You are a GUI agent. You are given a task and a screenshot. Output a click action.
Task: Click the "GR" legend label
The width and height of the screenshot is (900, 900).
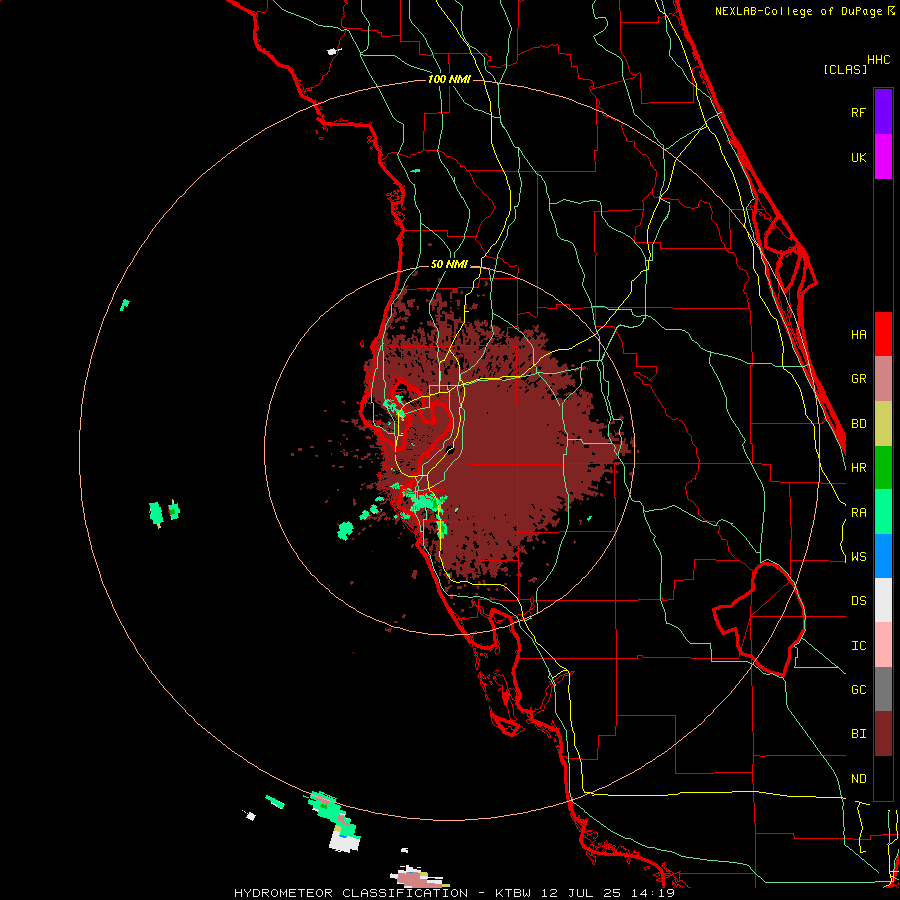click(858, 379)
